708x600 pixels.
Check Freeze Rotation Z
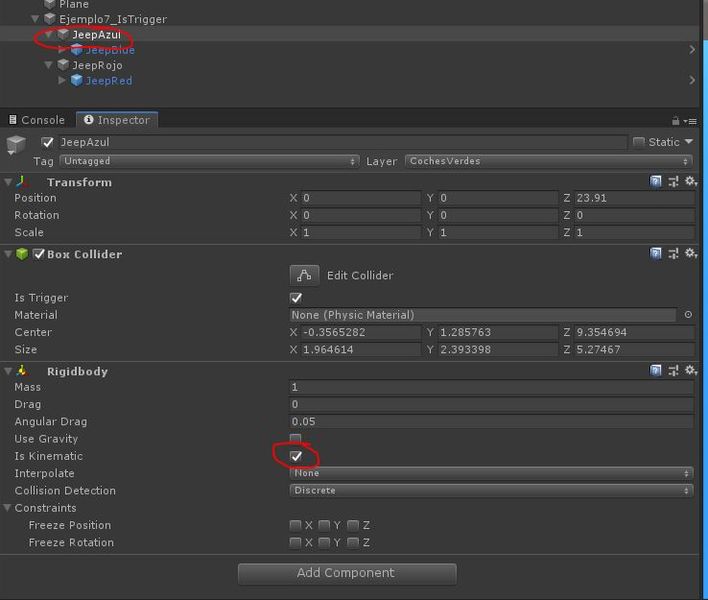click(x=353, y=542)
